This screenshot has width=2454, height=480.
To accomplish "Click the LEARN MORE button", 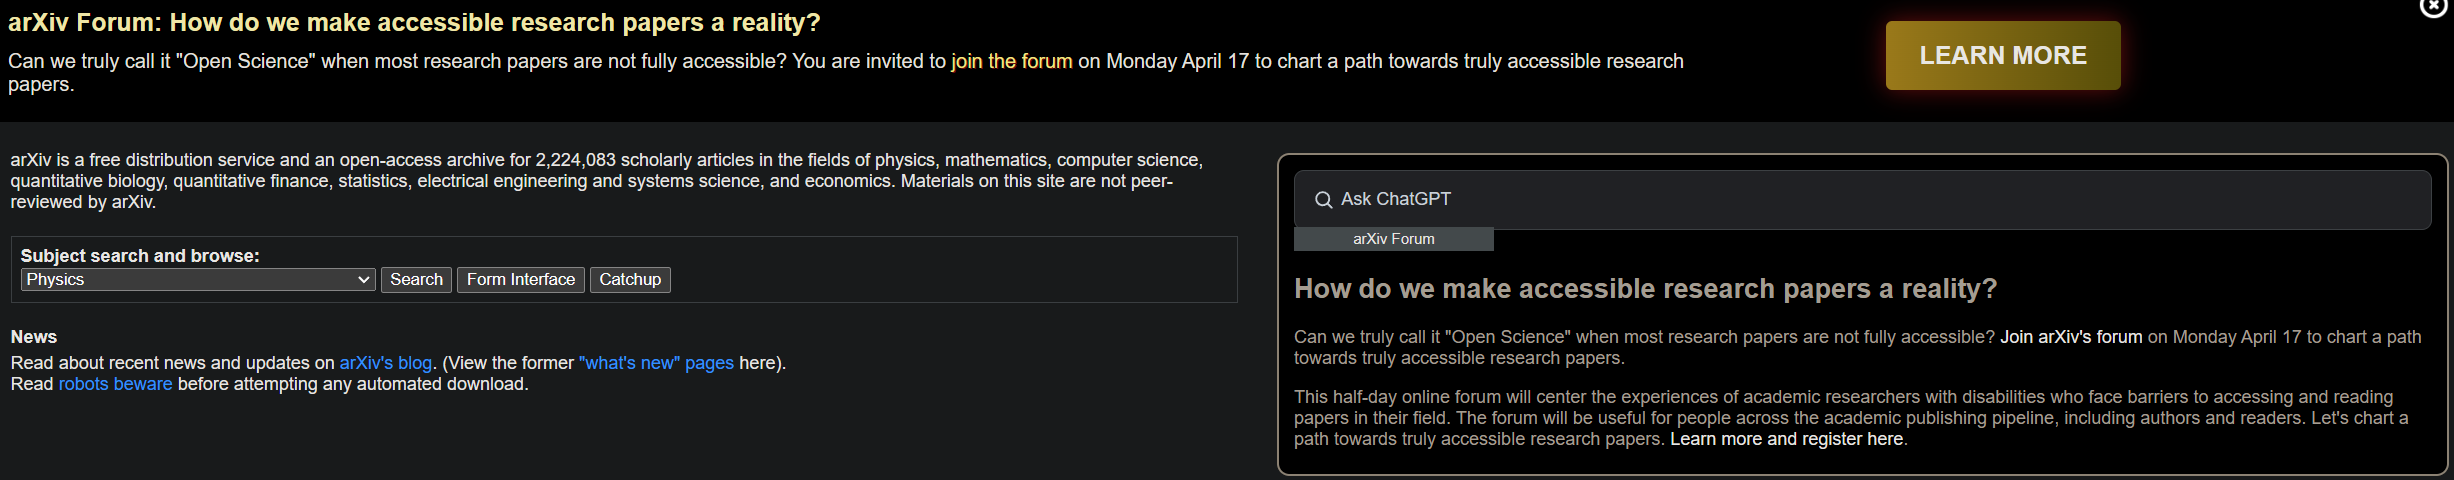I will pyautogui.click(x=2002, y=56).
